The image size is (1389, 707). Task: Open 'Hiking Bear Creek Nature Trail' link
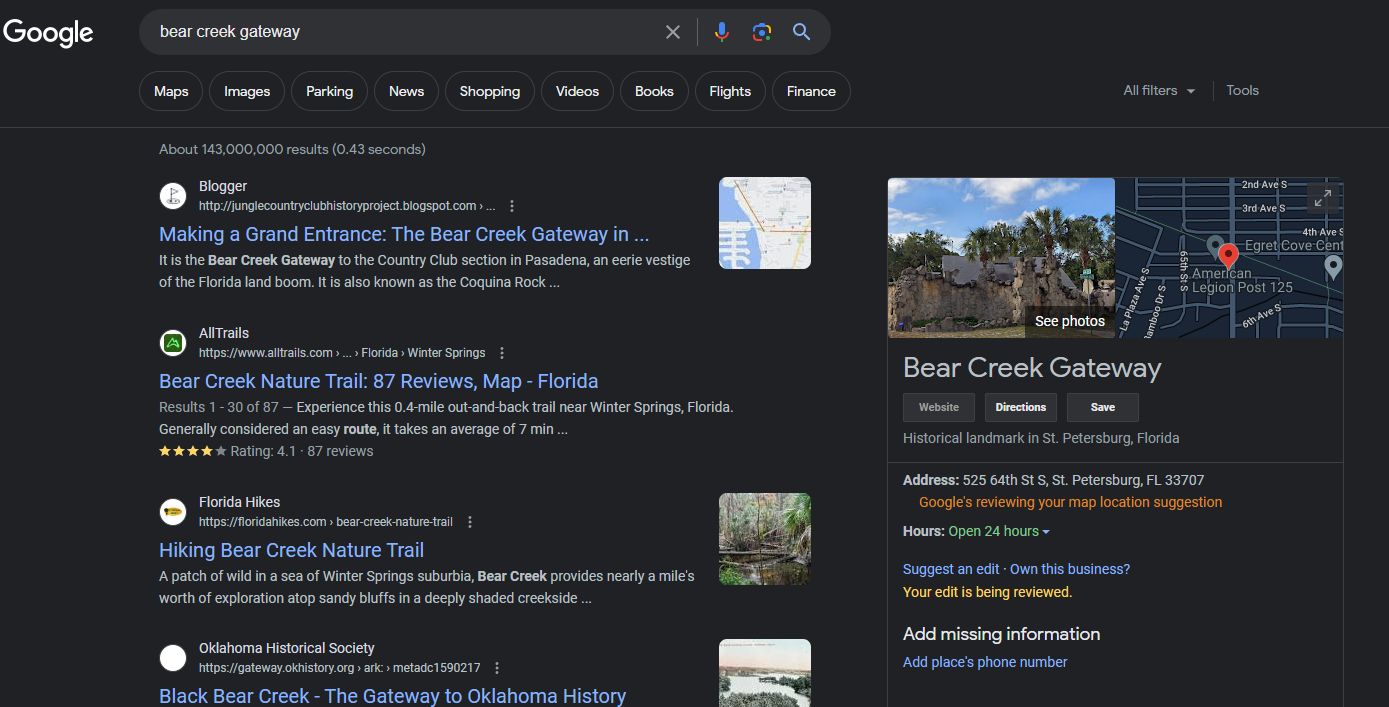tap(291, 550)
